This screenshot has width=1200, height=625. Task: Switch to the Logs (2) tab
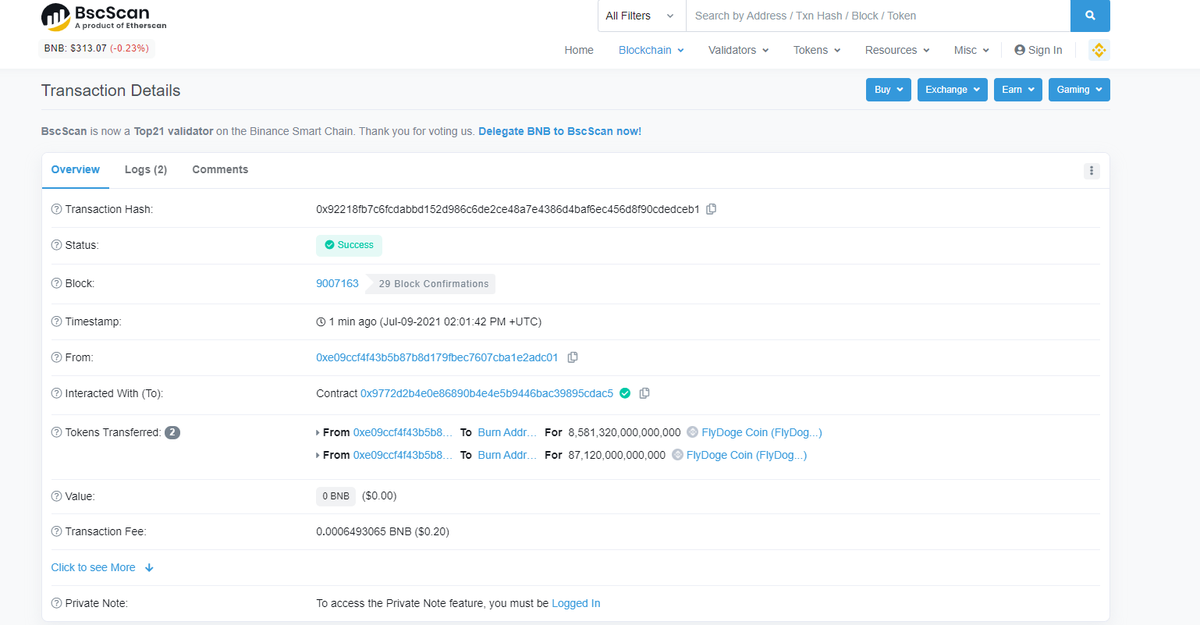pyautogui.click(x=146, y=170)
